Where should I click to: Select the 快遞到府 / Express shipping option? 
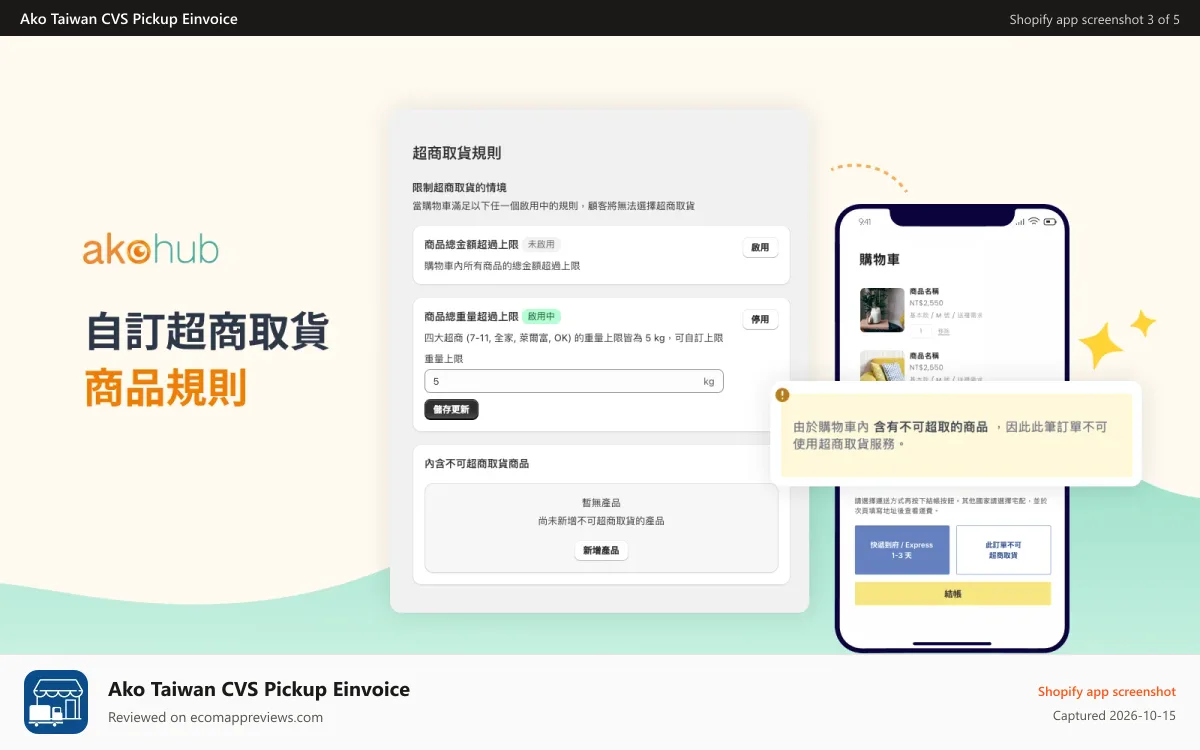[x=902, y=550]
